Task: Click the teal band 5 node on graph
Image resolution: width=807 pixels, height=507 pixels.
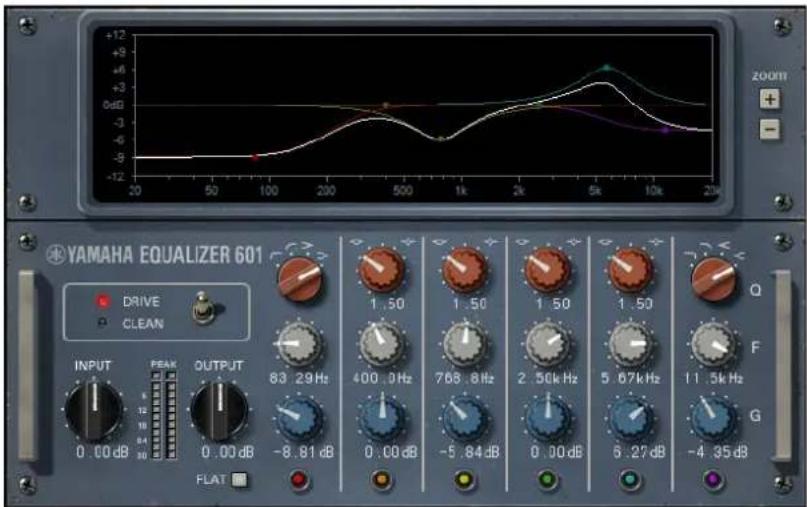Action: (x=607, y=67)
